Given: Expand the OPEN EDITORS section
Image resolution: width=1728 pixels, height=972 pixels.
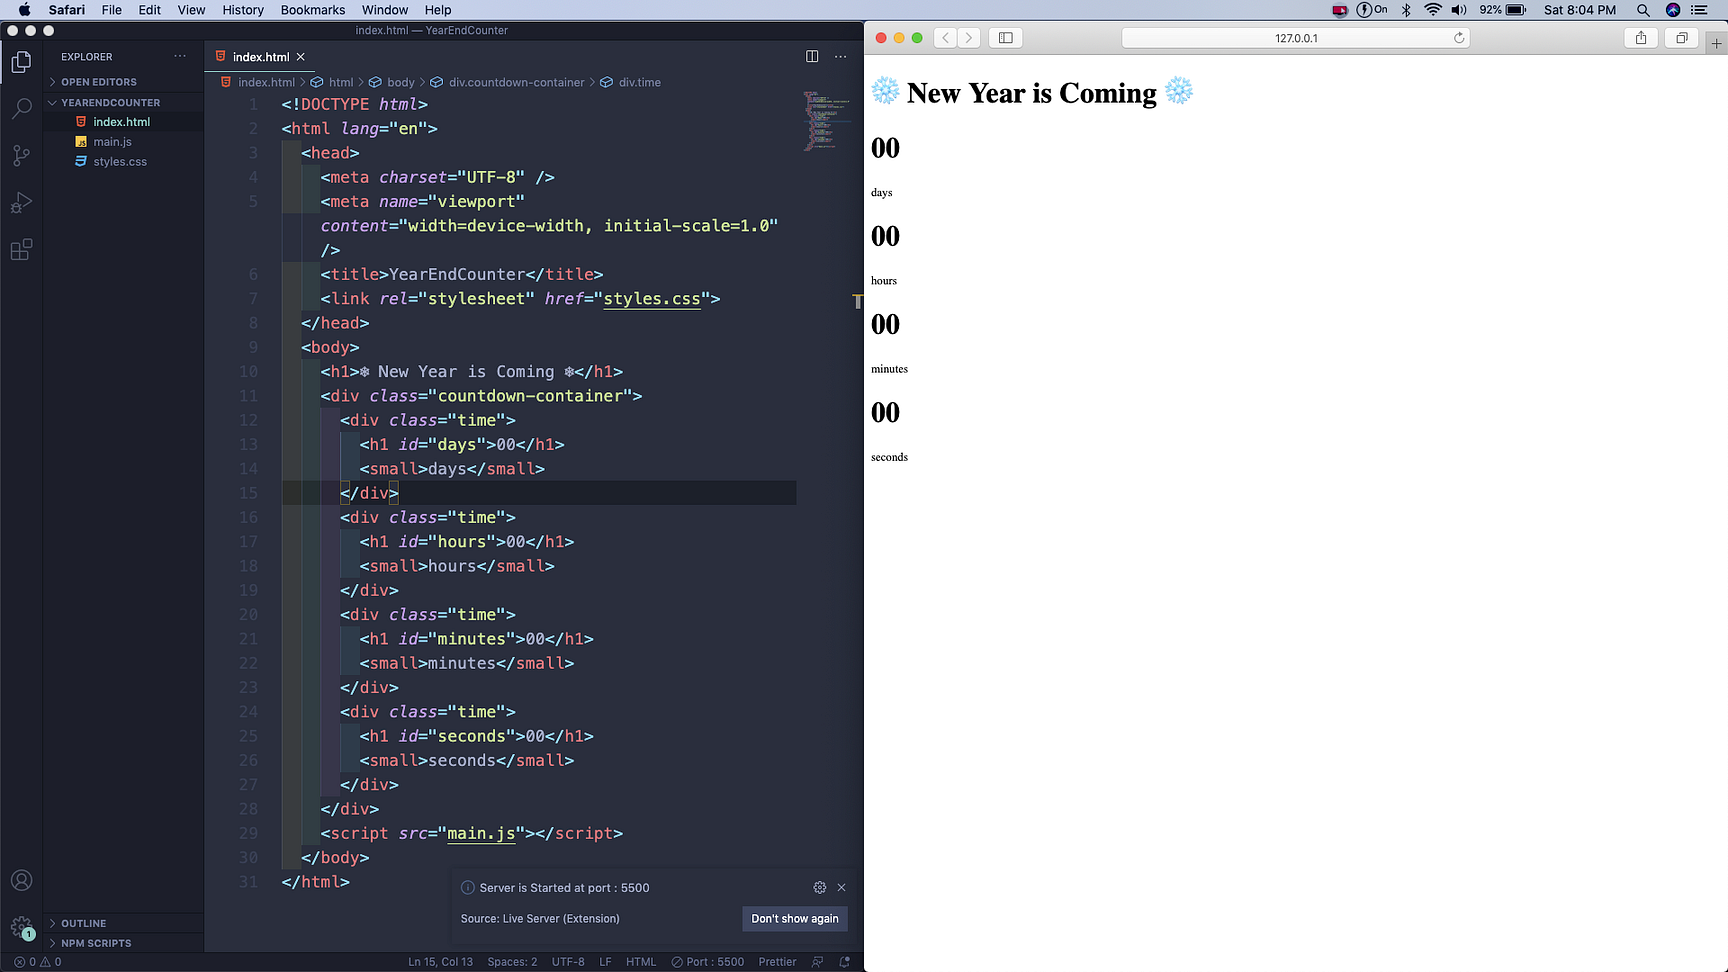Looking at the screenshot, I should point(124,82).
